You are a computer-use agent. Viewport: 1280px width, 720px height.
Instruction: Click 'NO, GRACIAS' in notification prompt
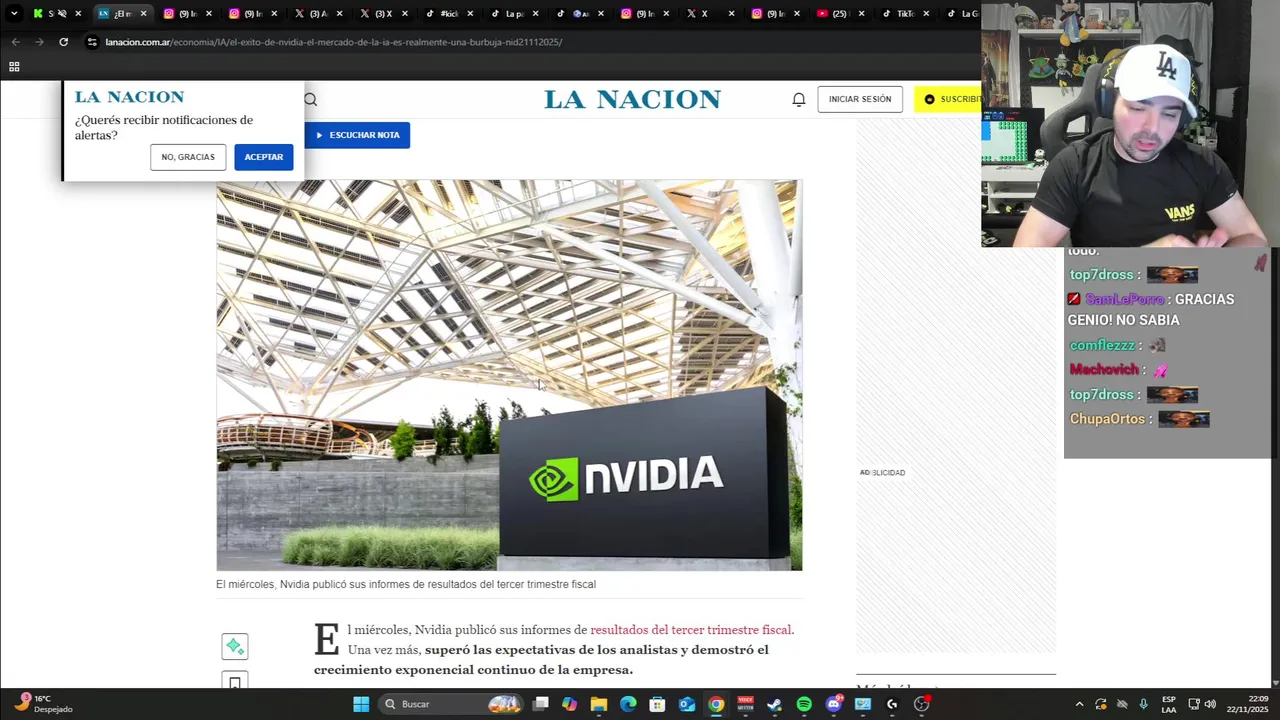pyautogui.click(x=188, y=157)
